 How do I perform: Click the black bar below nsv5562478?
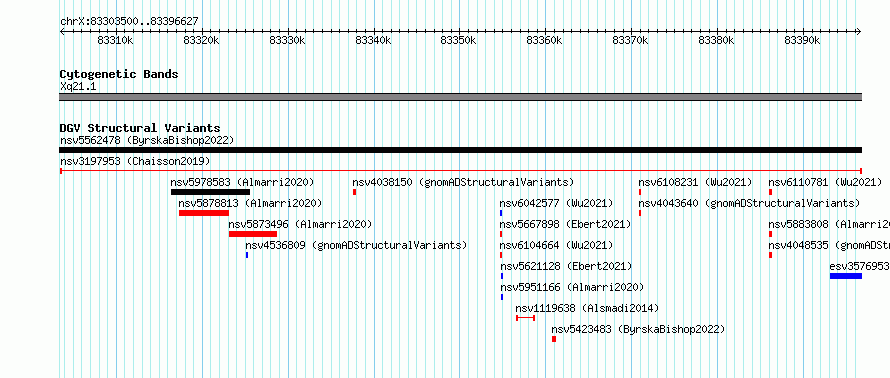click(x=461, y=150)
